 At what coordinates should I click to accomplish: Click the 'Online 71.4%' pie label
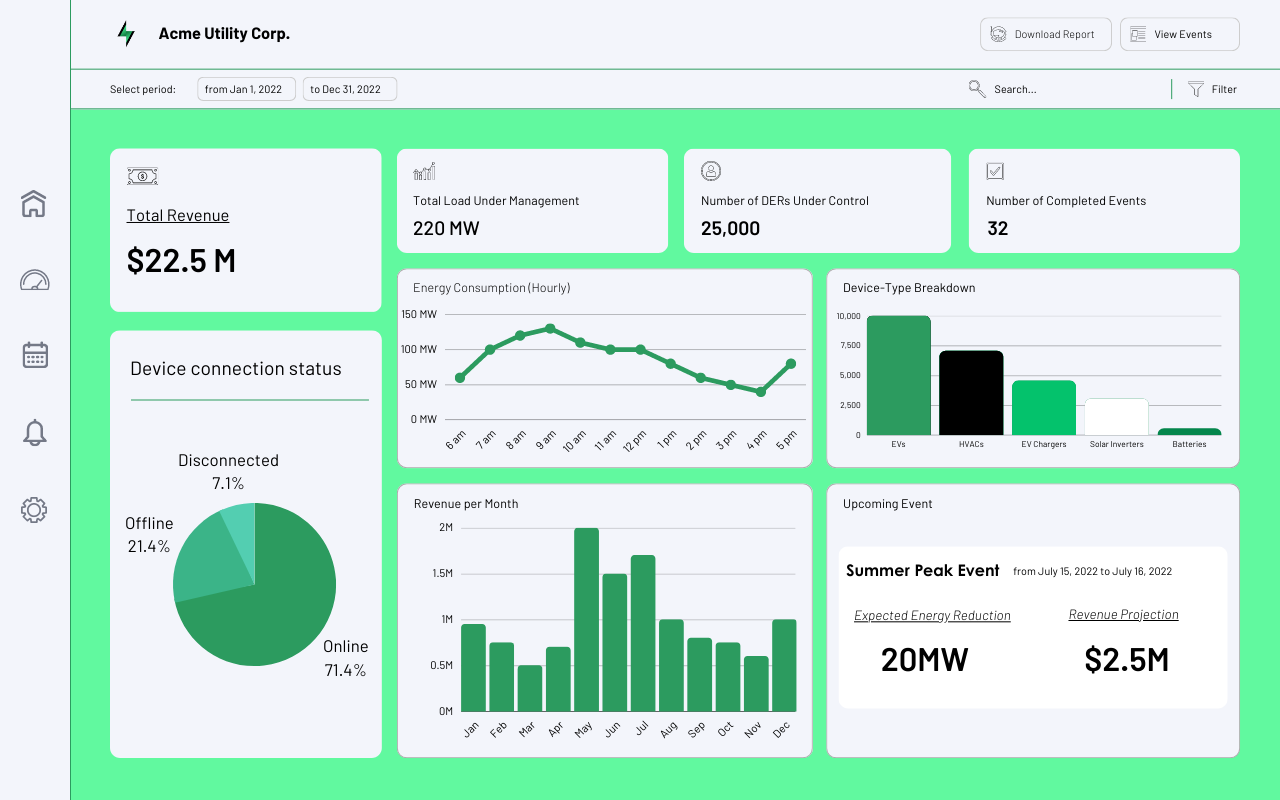[x=346, y=658]
